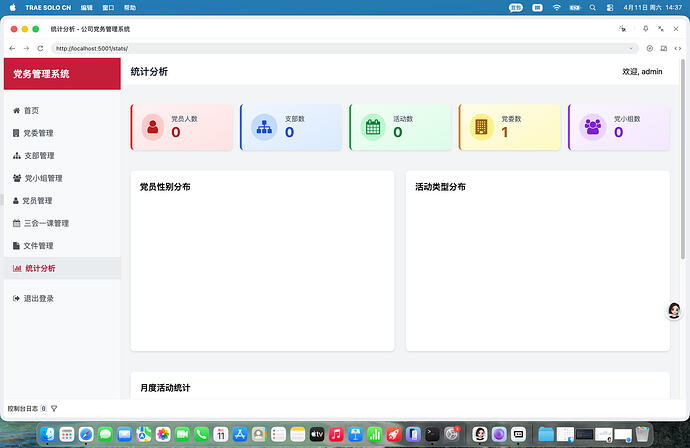Open Safari from the dock
Viewport: 690px width, 448px height.
86,434
